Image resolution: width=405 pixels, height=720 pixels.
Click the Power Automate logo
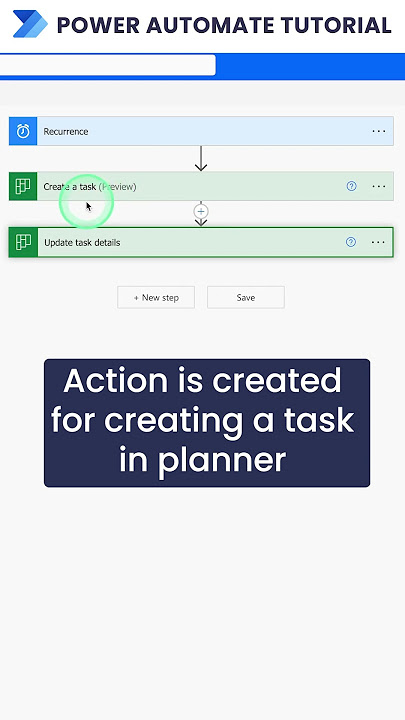coord(30,24)
